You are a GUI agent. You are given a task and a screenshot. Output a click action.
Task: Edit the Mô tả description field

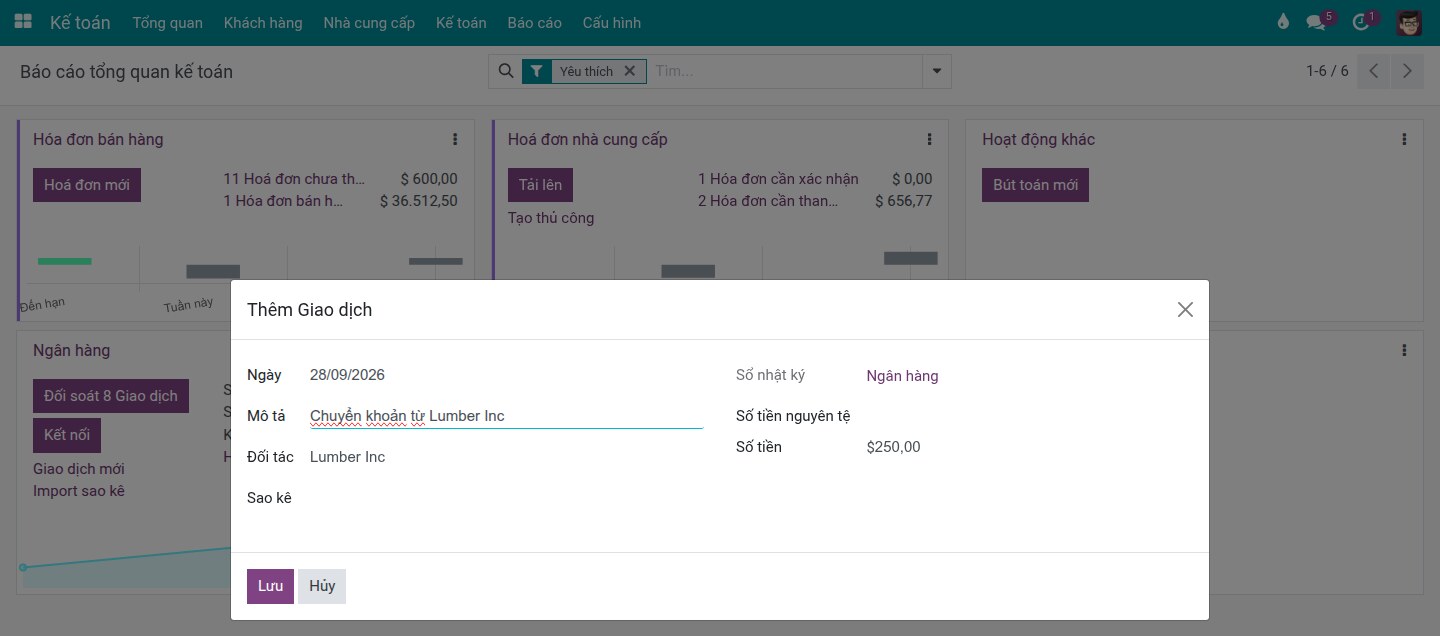(x=506, y=416)
